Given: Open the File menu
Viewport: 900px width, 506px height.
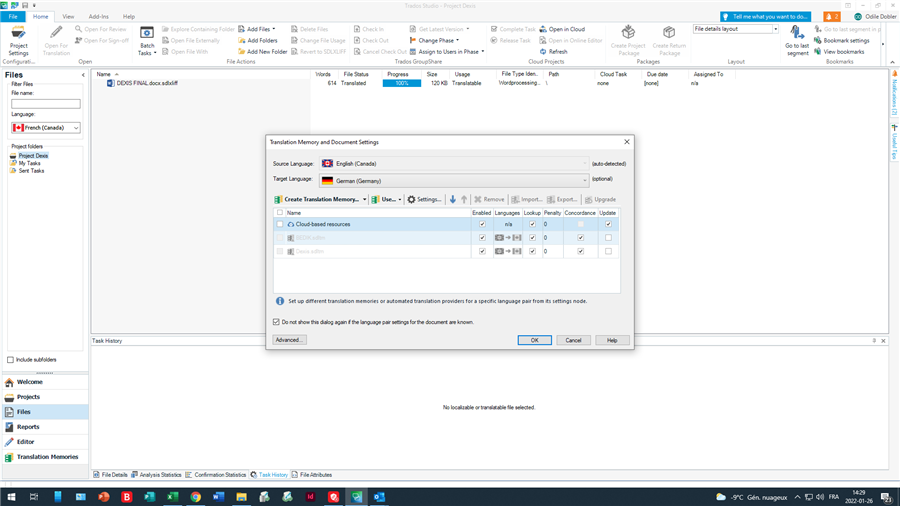Looking at the screenshot, I should [13, 17].
